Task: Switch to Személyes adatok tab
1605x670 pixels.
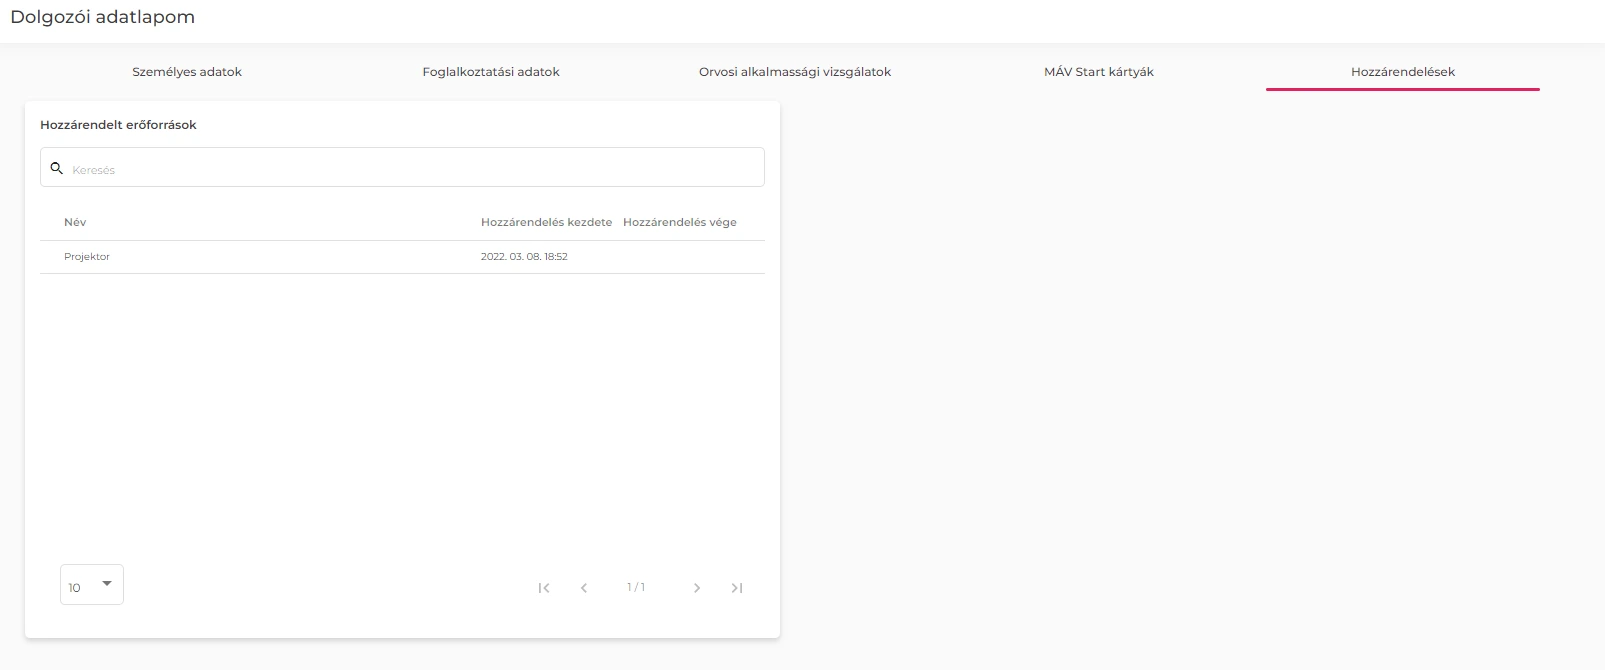Action: 187,72
